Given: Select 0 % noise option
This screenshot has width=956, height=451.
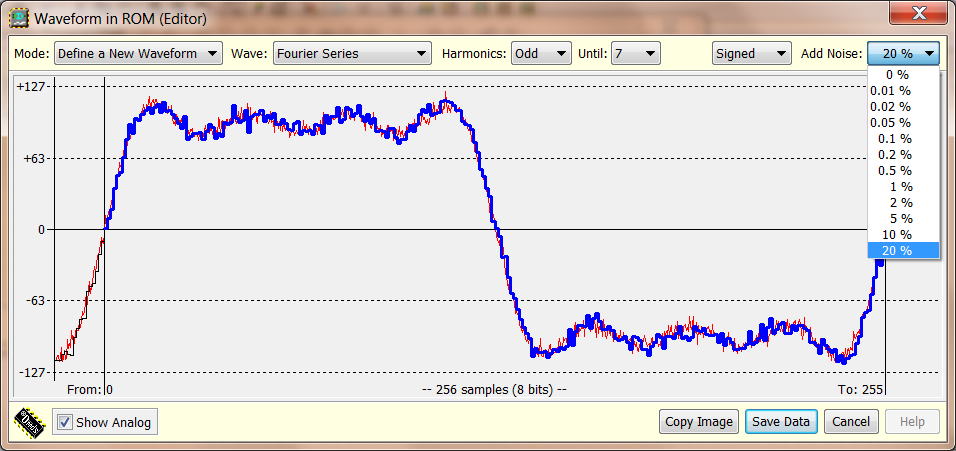Looking at the screenshot, I should pyautogui.click(x=904, y=75).
